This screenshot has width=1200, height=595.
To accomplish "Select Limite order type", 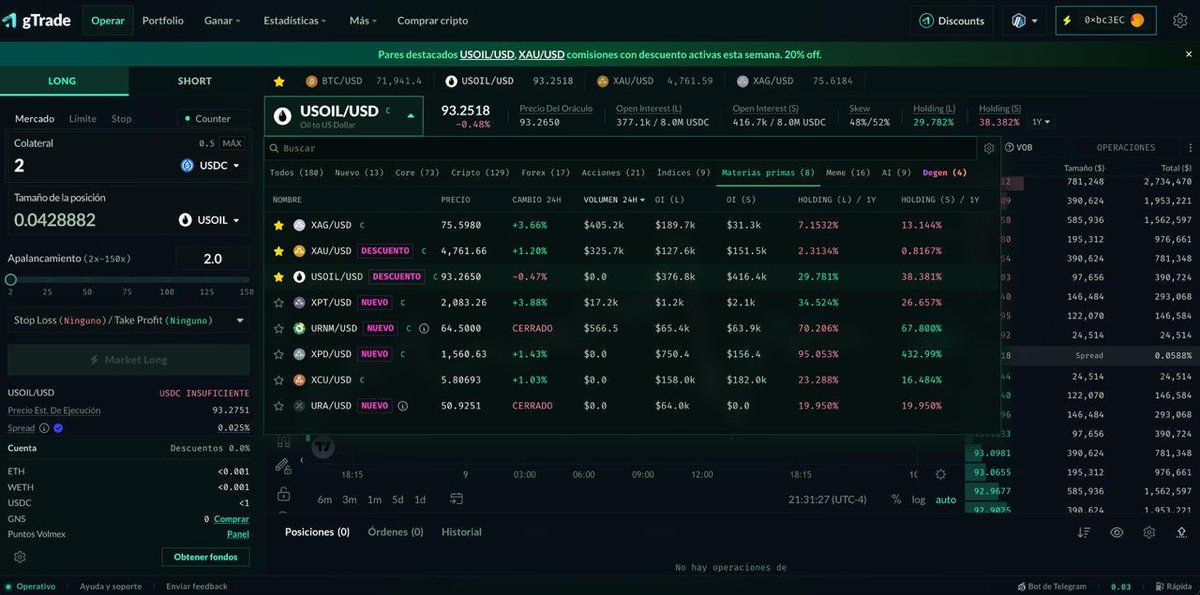I will pyautogui.click(x=83, y=118).
